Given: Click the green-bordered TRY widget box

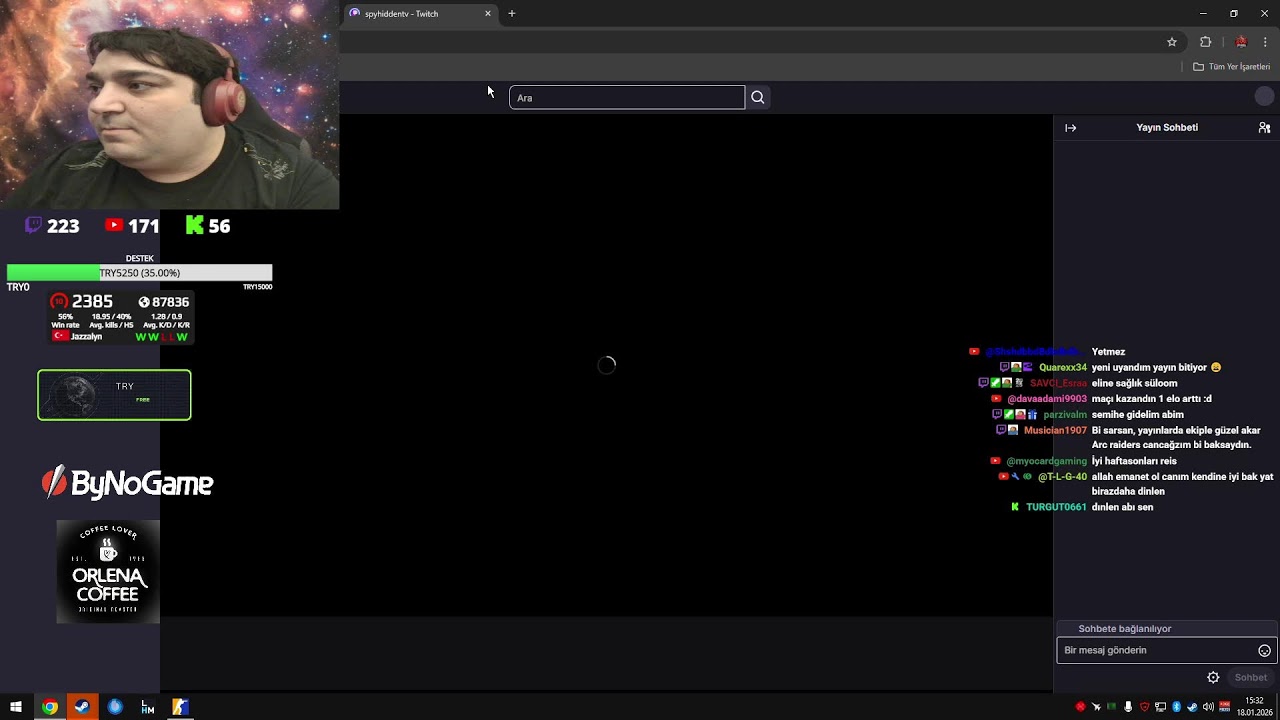Looking at the screenshot, I should click(114, 395).
